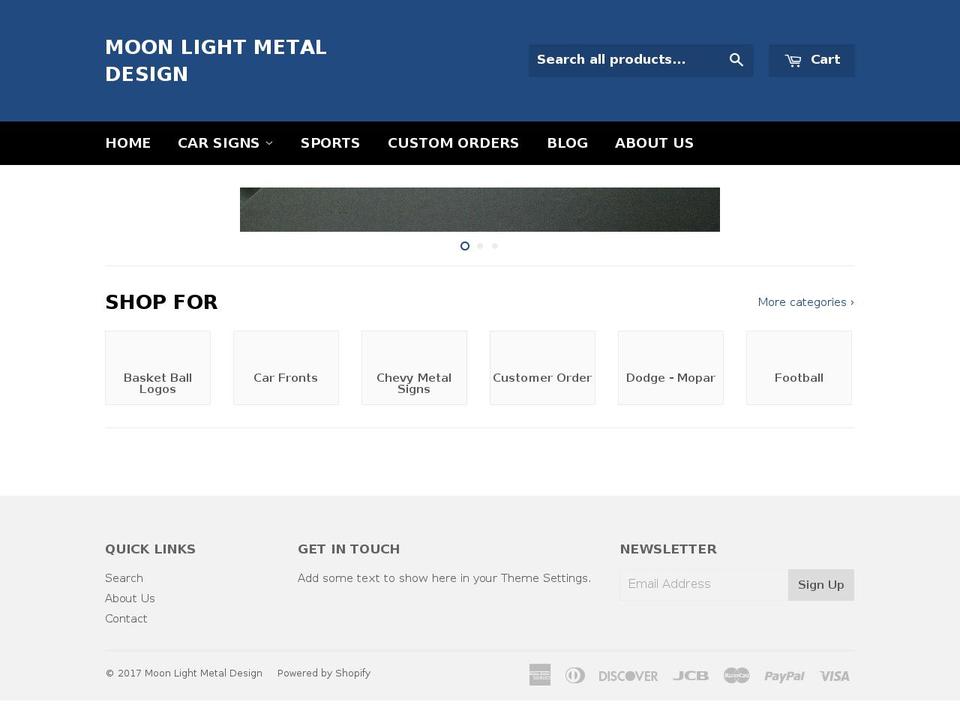This screenshot has height=720, width=960.
Task: Open More categories link
Action: [x=806, y=302]
